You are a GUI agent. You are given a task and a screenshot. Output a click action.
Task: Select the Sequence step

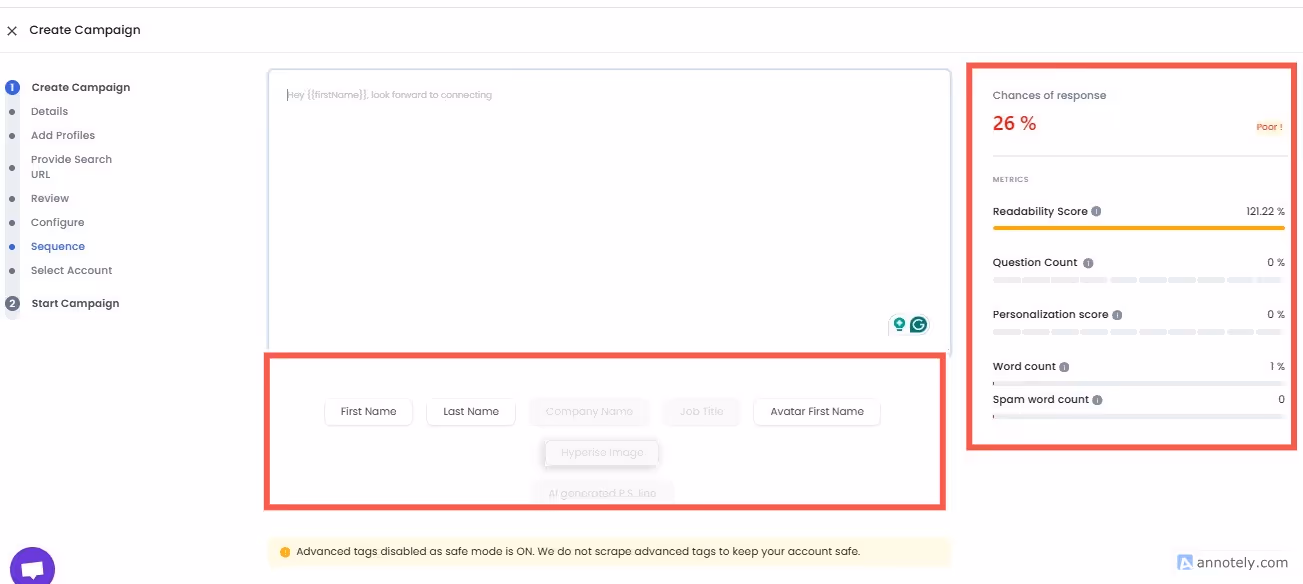click(57, 246)
